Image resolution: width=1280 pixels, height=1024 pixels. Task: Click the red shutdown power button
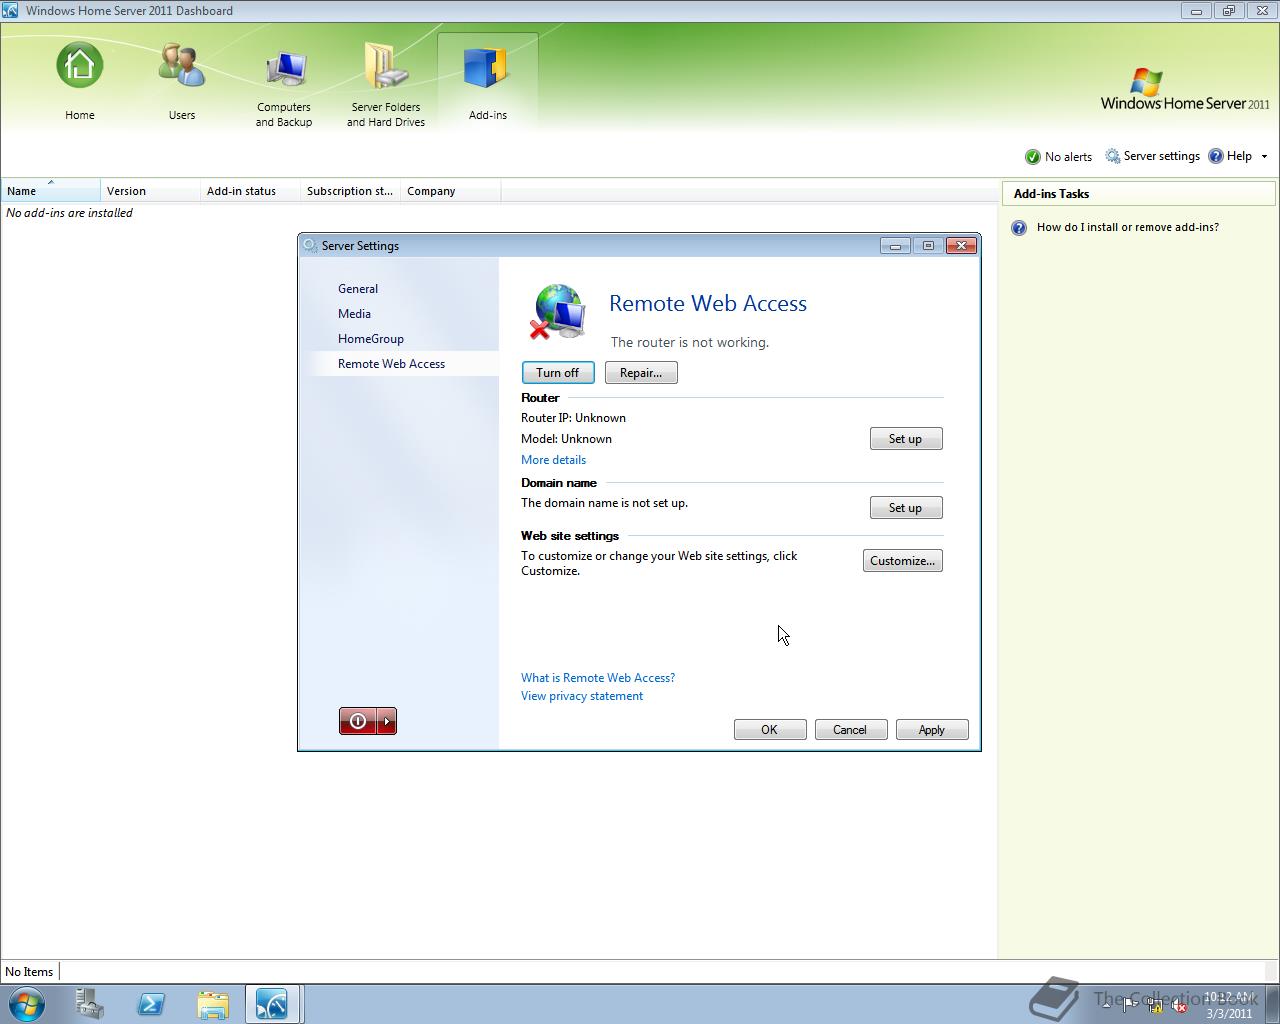click(x=358, y=721)
